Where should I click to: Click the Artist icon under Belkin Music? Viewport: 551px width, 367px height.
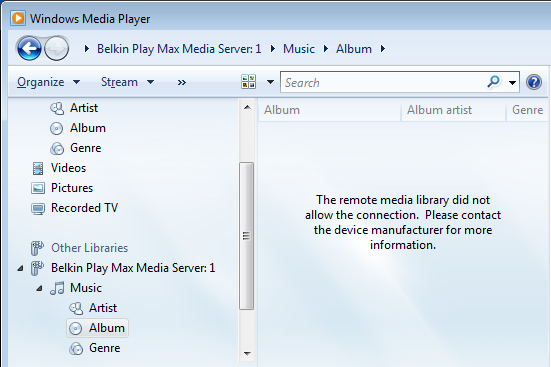click(76, 309)
